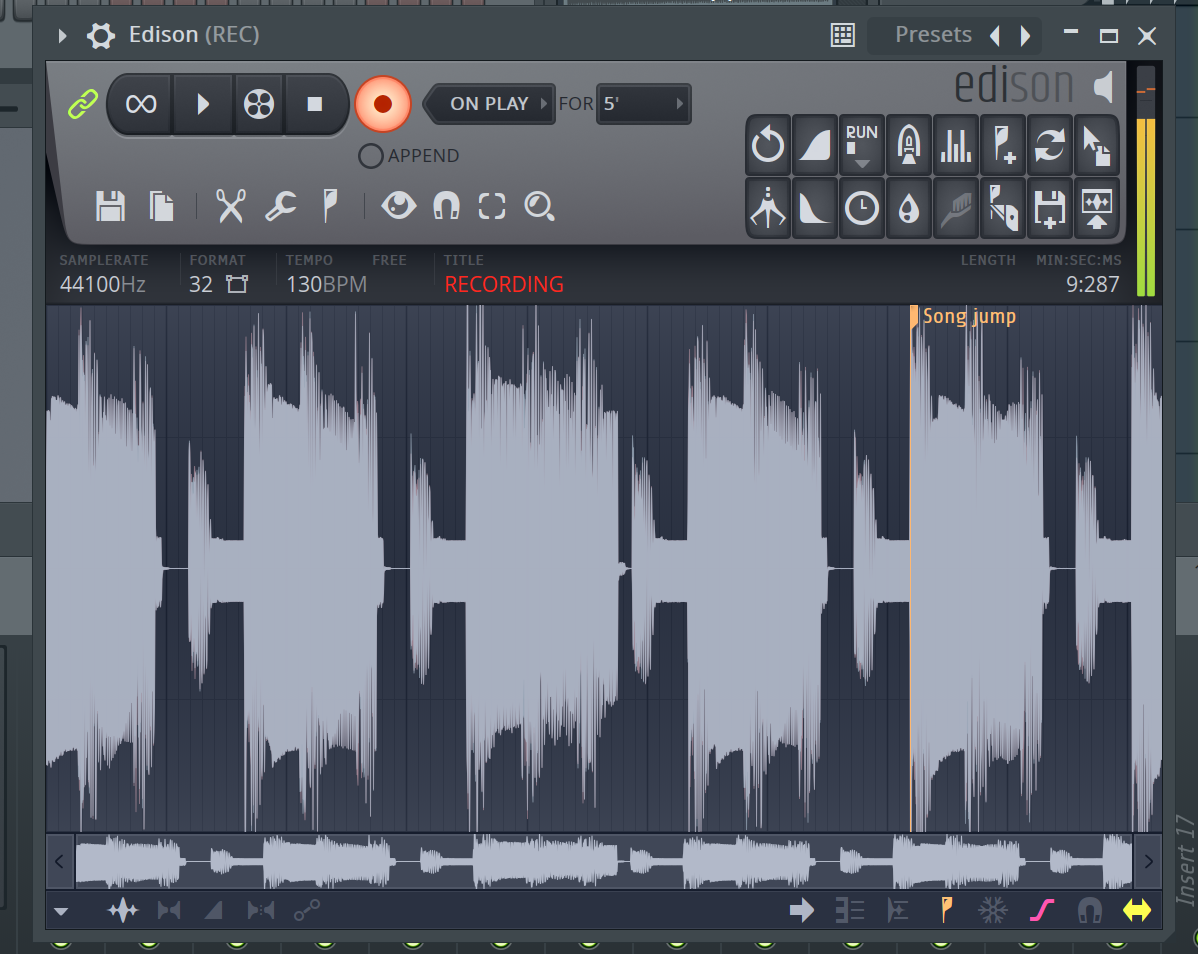The height and width of the screenshot is (954, 1198).
Task: Click the send to playlist waveform-arrow tool
Action: pyautogui.click(x=1096, y=208)
